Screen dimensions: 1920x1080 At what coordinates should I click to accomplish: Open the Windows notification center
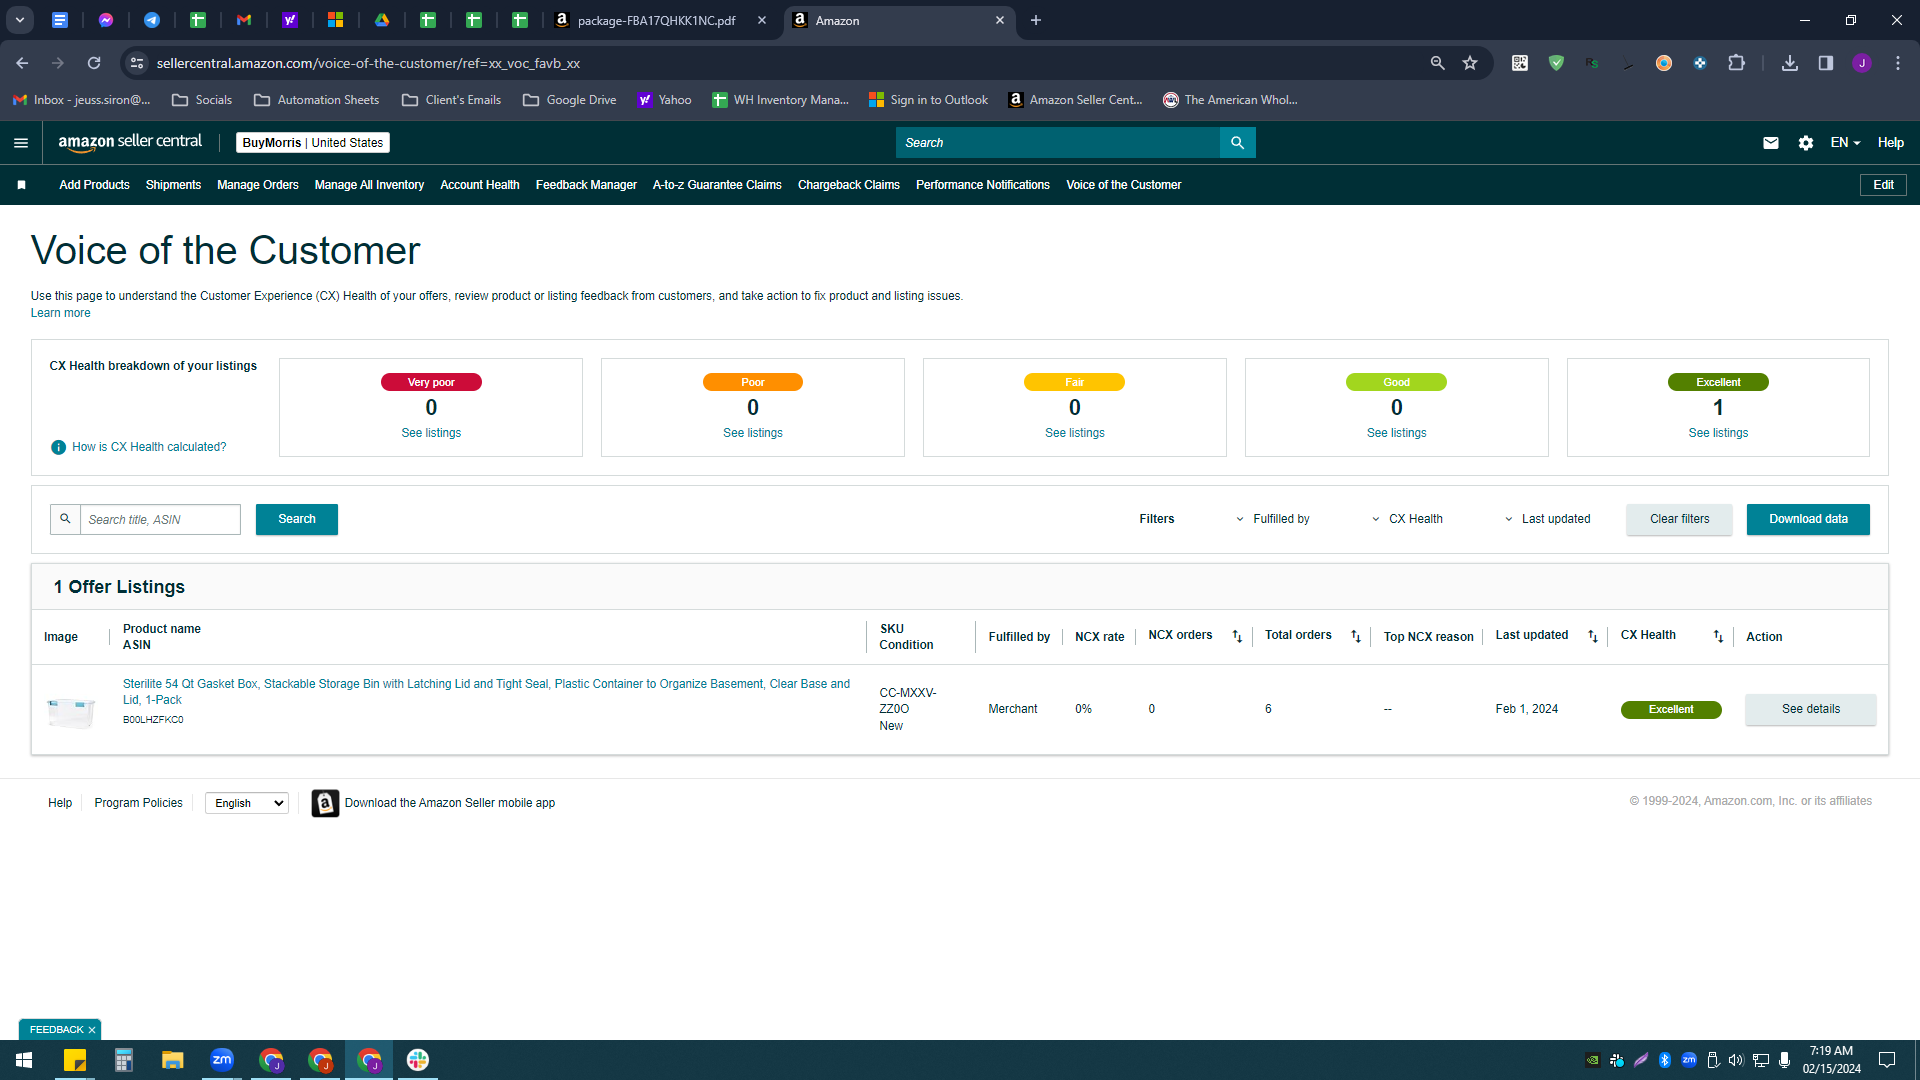(x=1887, y=1060)
